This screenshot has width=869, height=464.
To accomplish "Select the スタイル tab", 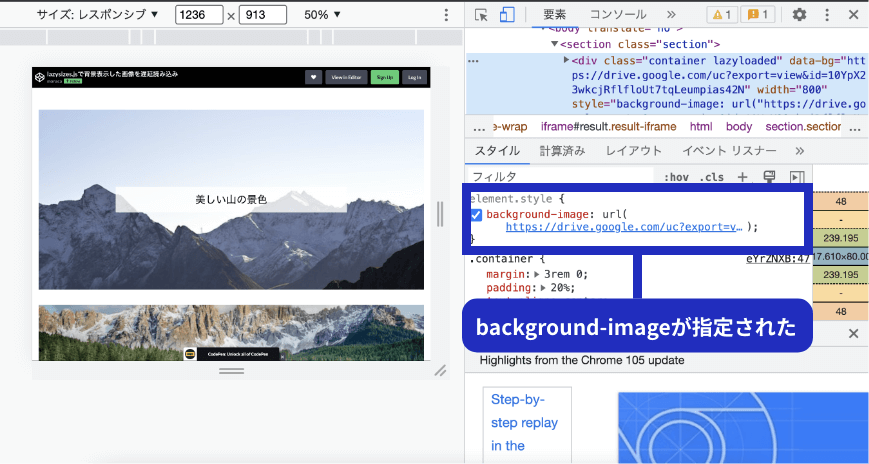I will point(497,151).
